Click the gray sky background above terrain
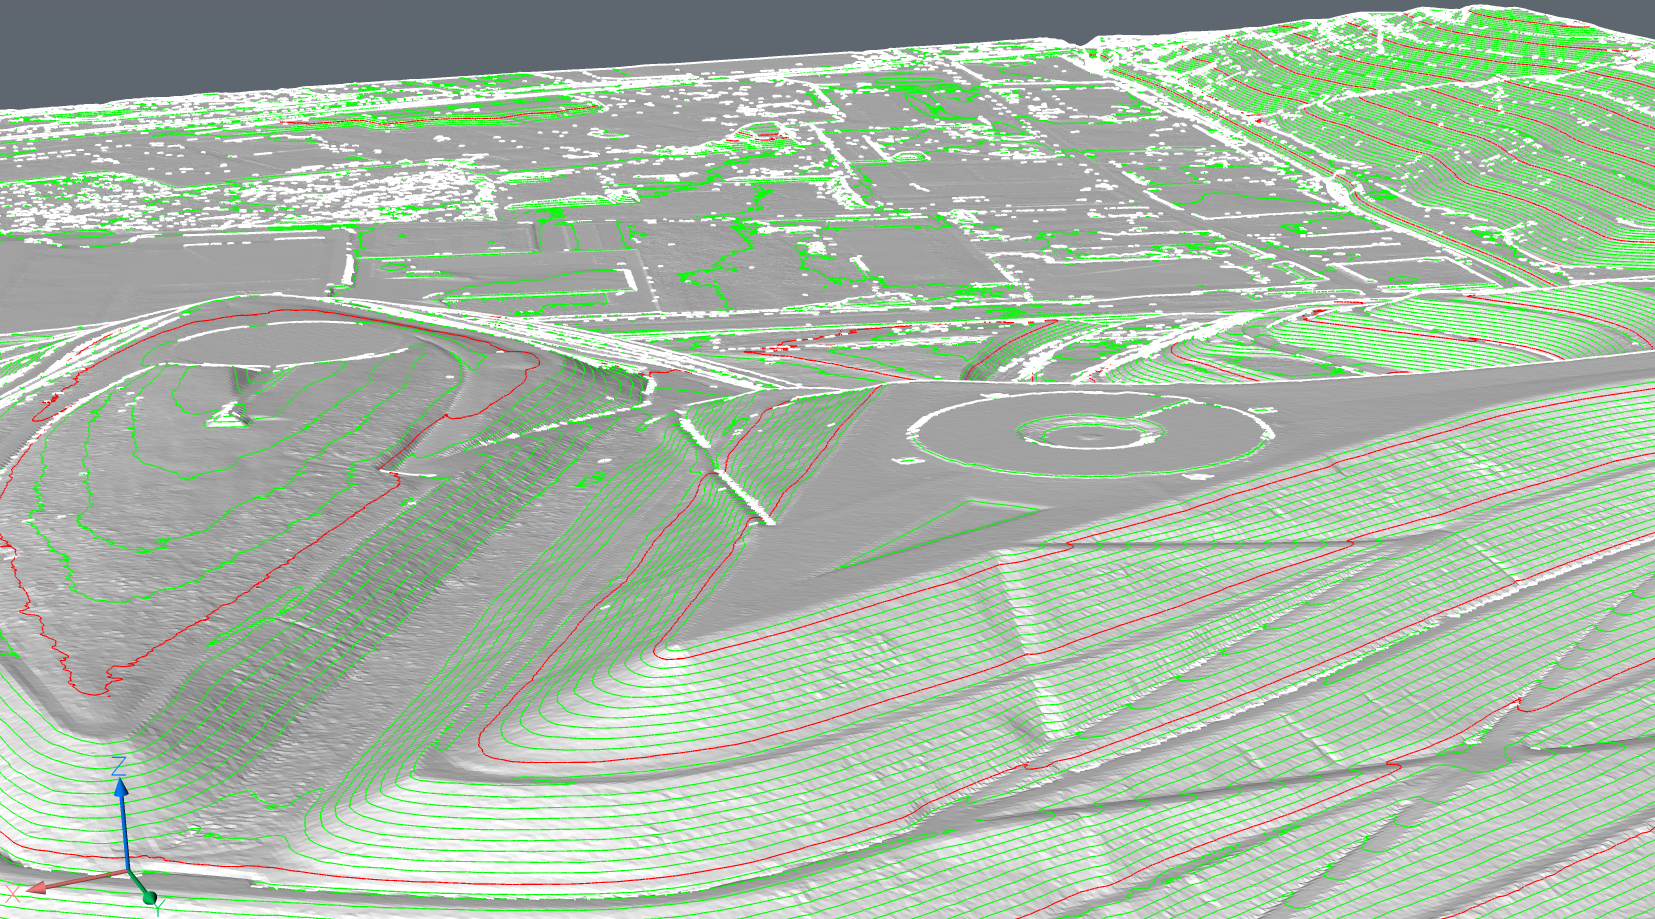The height and width of the screenshot is (919, 1655). [500, 40]
